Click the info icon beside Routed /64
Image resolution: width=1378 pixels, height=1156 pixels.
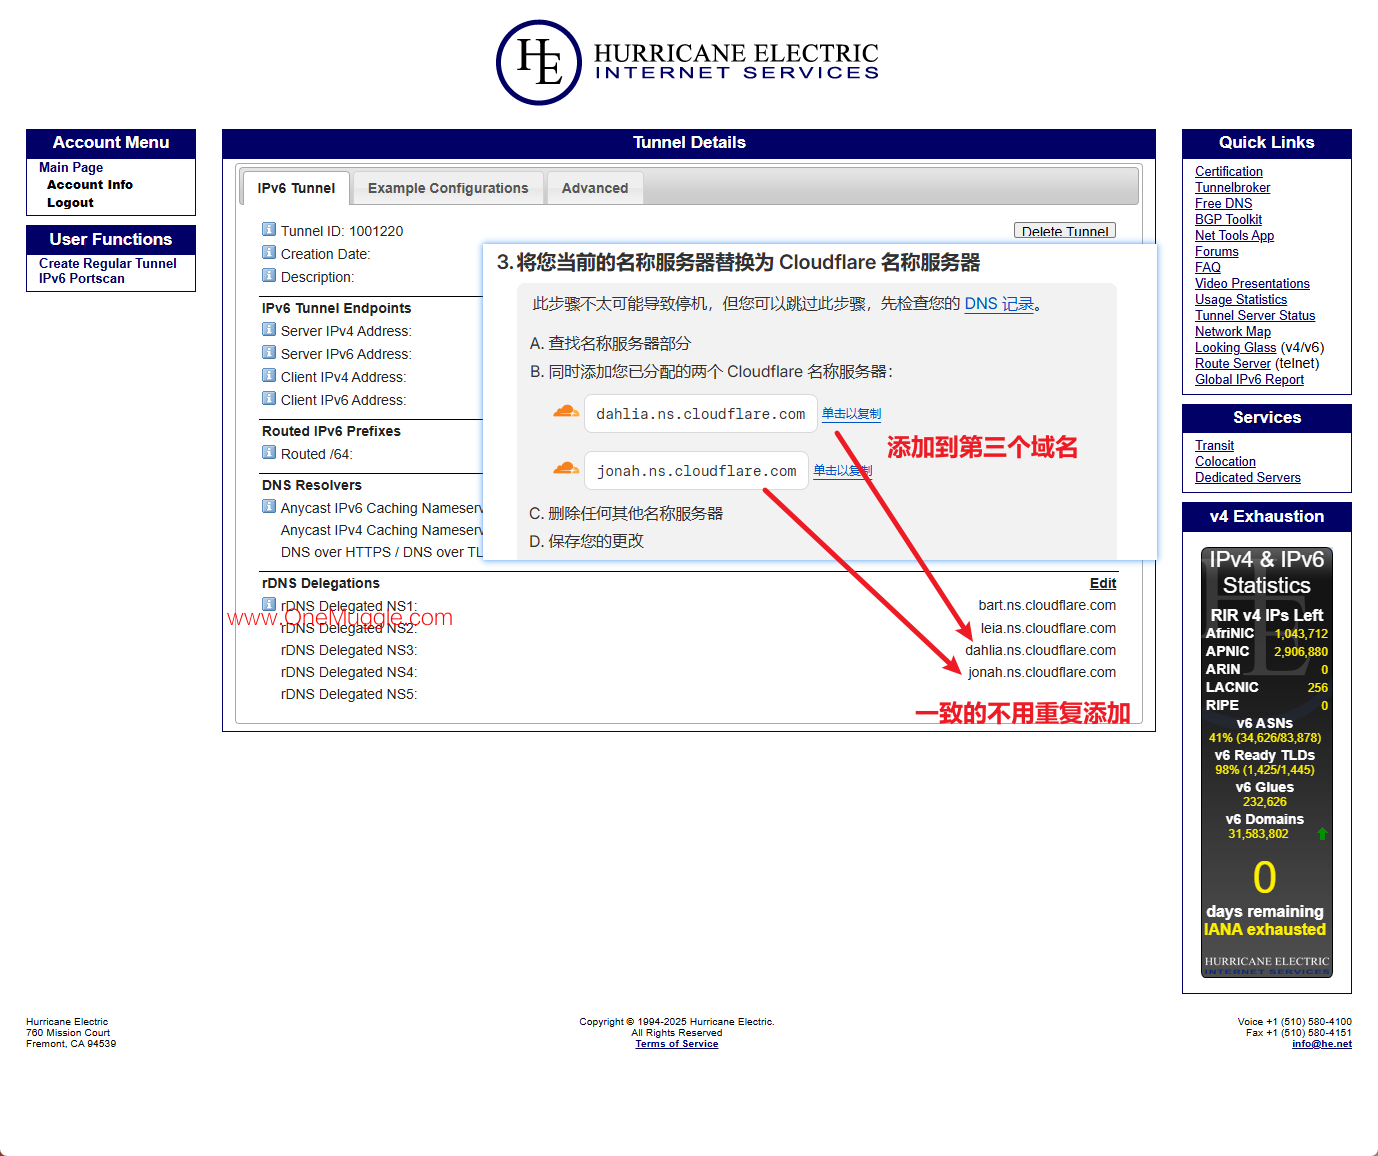tap(269, 452)
